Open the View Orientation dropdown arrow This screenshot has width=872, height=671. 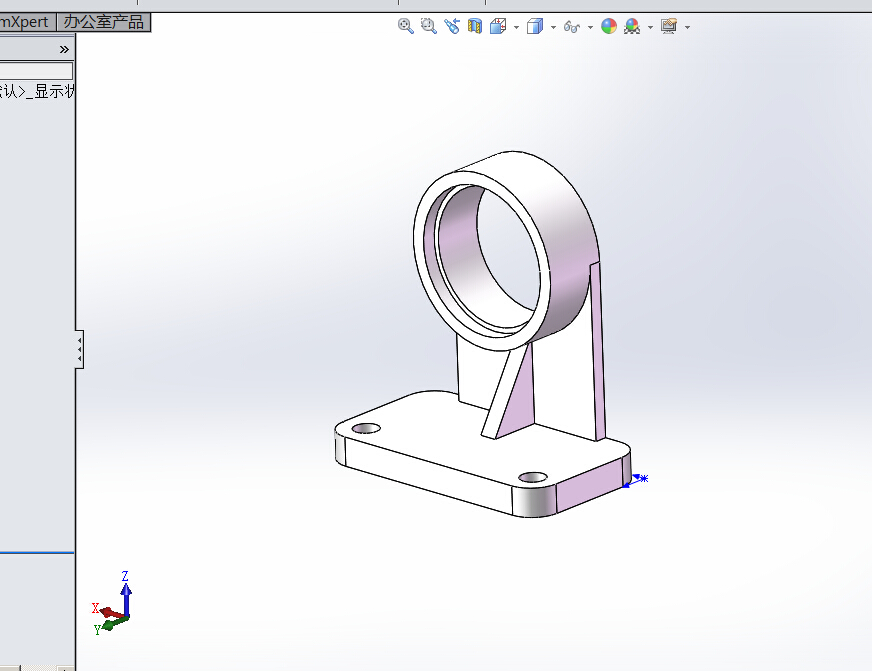pyautogui.click(x=516, y=27)
